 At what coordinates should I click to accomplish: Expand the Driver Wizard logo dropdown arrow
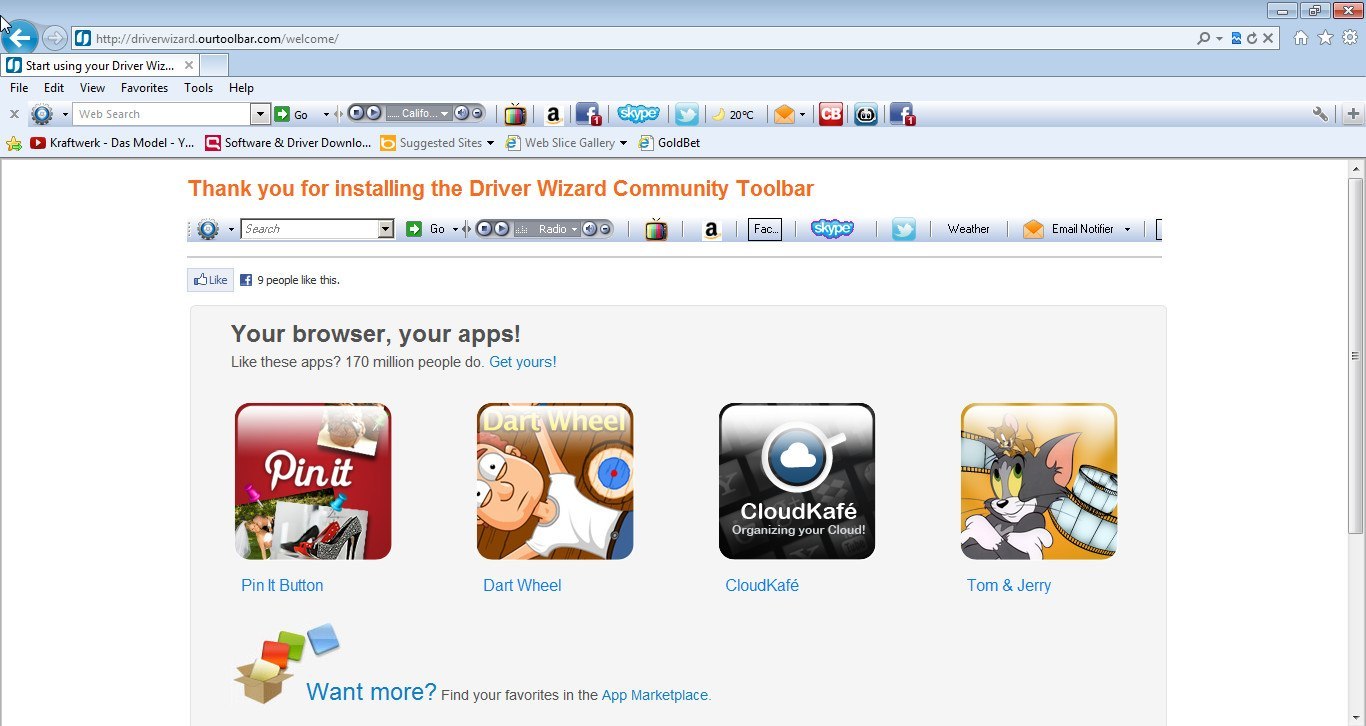[x=65, y=114]
